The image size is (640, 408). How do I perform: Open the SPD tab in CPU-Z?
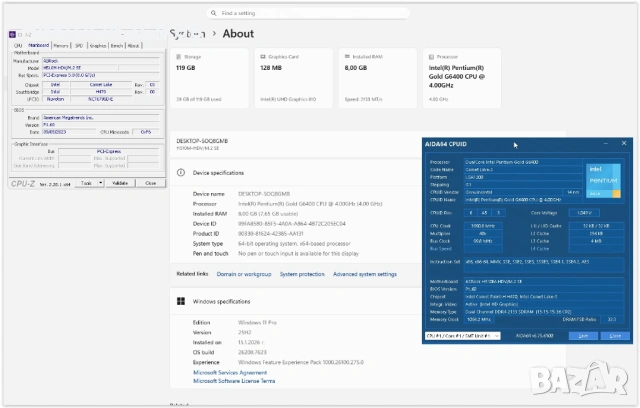tap(79, 46)
